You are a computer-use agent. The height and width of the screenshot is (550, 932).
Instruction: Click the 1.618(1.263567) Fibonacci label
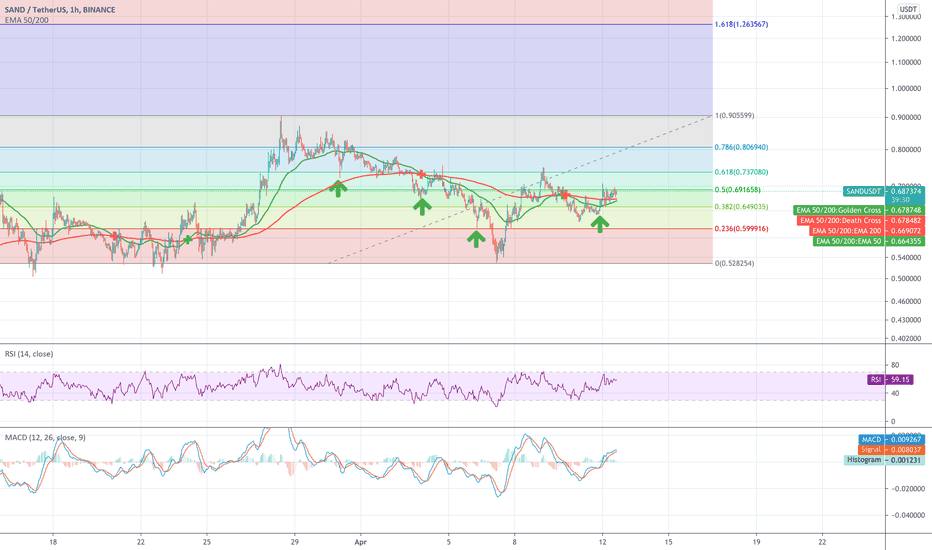click(741, 24)
